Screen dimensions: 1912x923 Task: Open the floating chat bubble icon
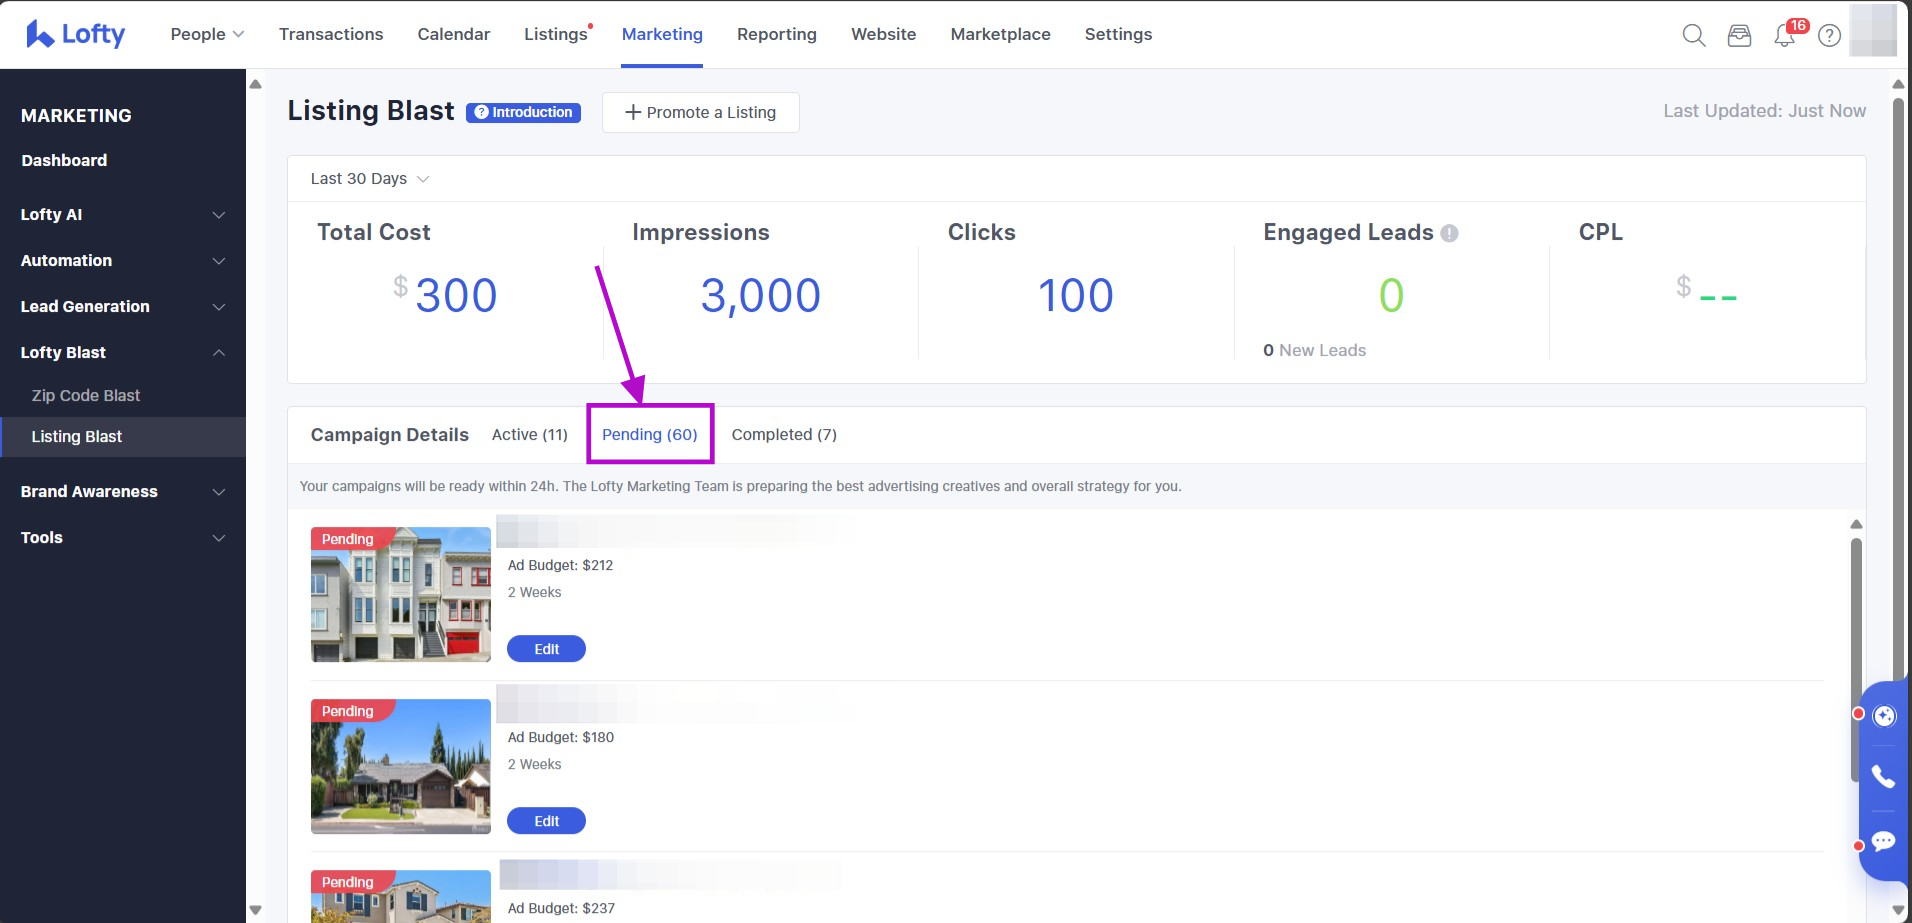point(1883,842)
